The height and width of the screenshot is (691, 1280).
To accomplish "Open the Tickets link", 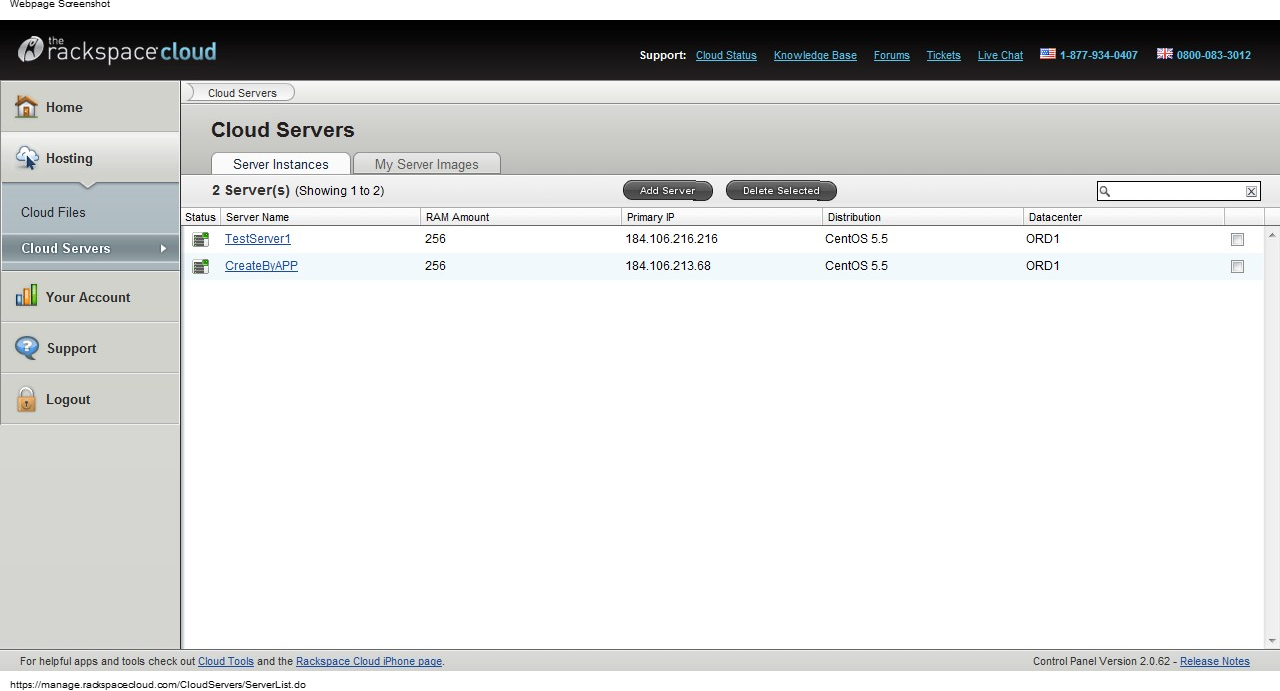I will pos(943,55).
